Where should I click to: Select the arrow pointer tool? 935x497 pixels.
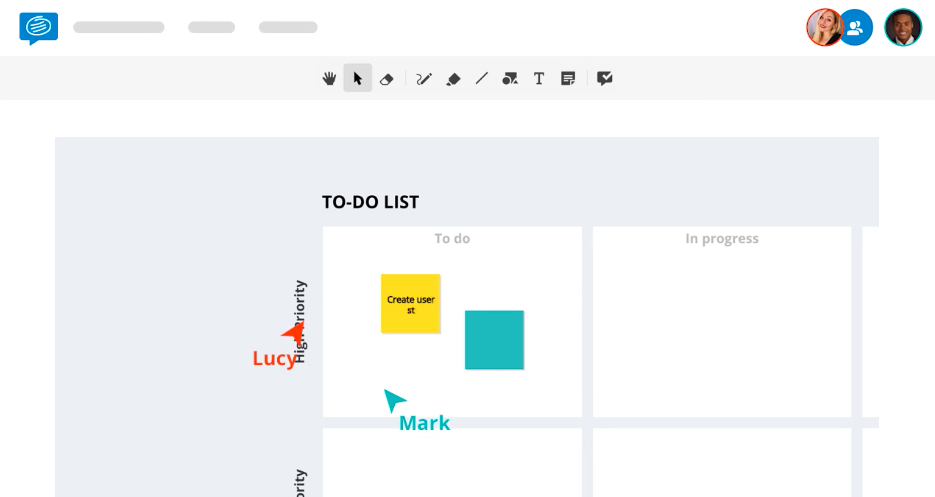point(358,78)
